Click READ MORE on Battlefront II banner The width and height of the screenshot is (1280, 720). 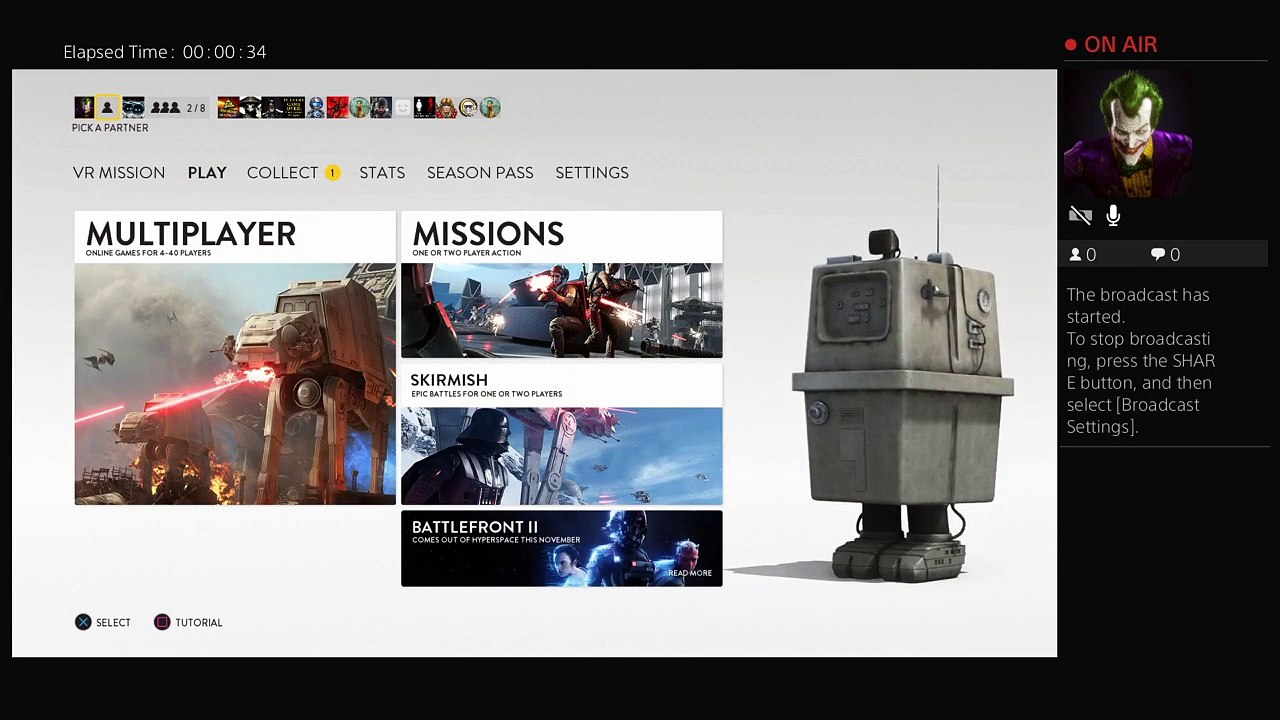(690, 573)
